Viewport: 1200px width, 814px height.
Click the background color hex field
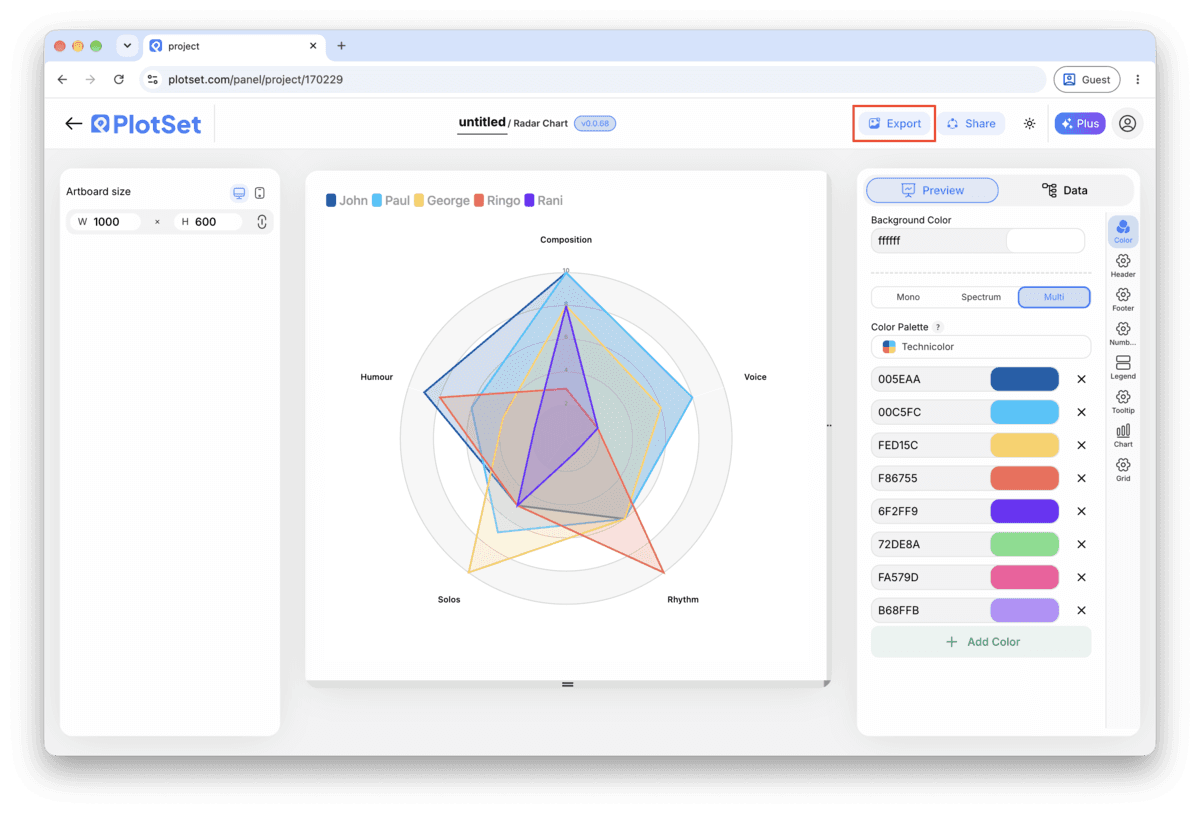click(939, 241)
